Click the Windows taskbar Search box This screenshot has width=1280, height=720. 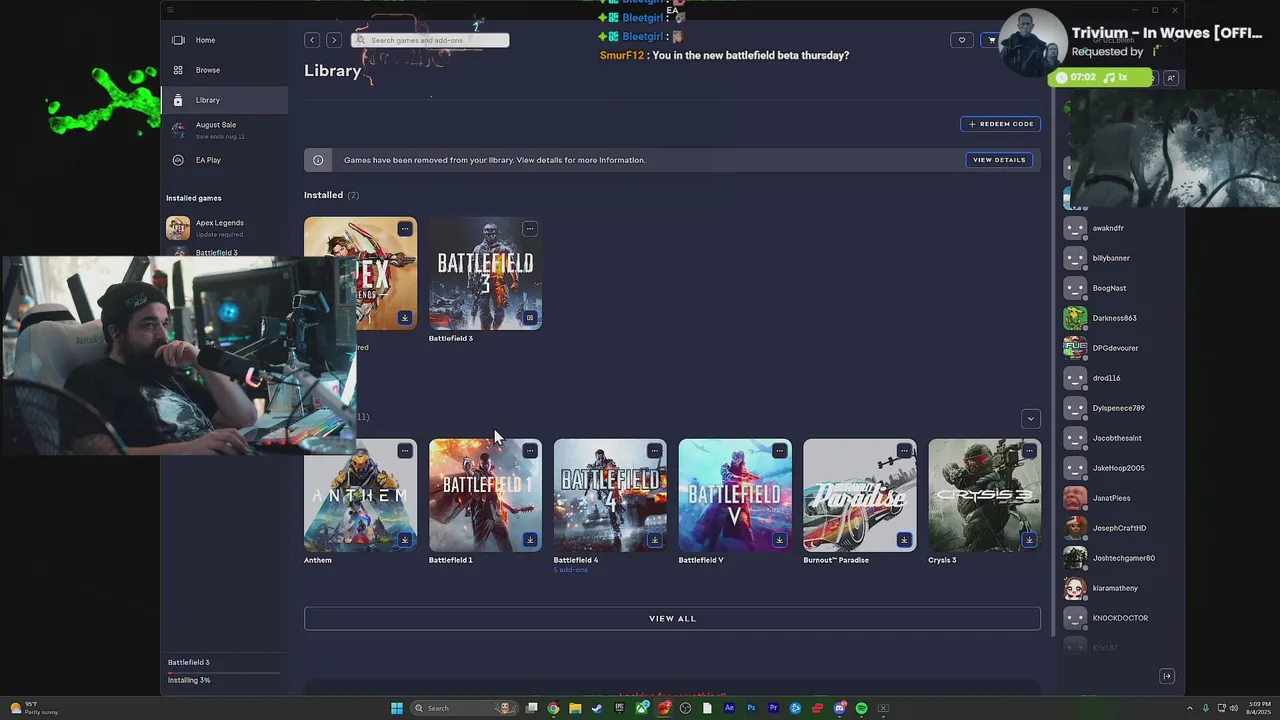coord(465,708)
